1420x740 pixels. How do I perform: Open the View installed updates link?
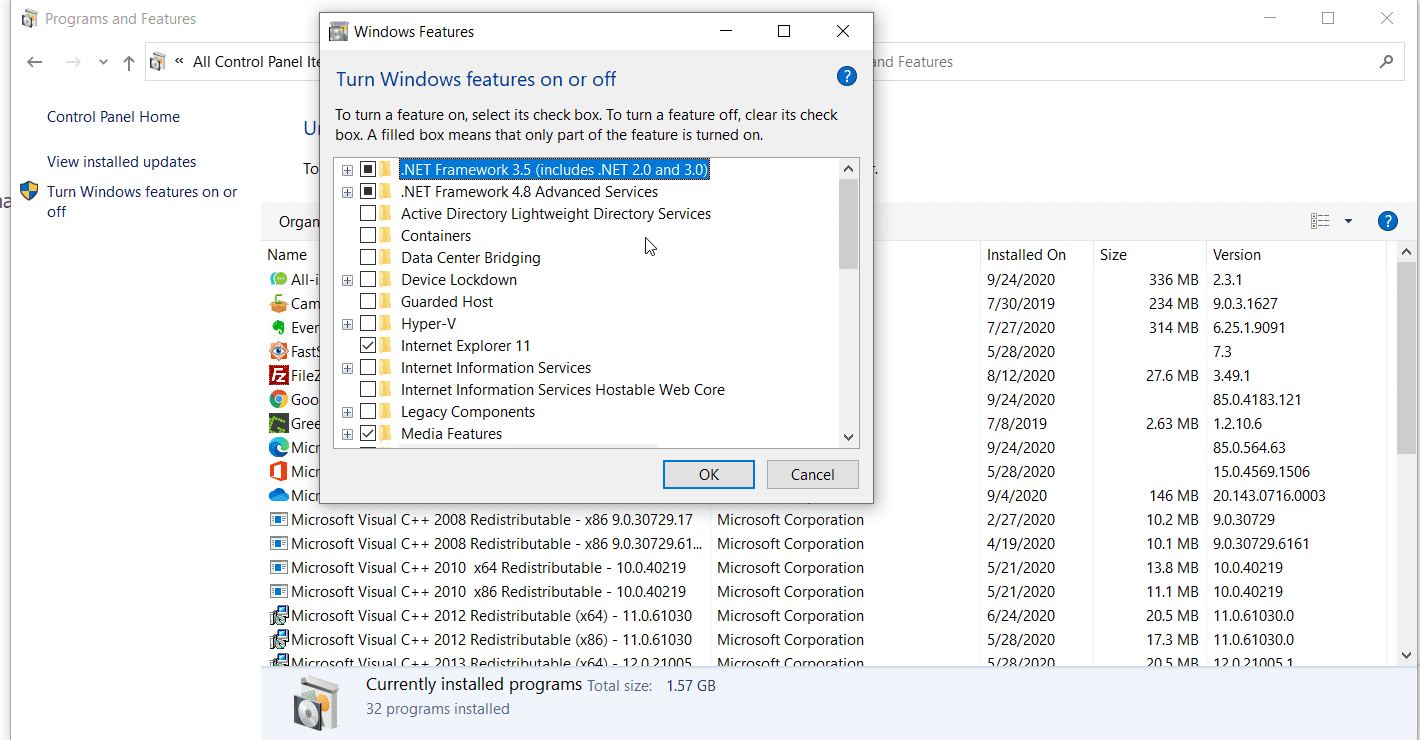(x=121, y=162)
